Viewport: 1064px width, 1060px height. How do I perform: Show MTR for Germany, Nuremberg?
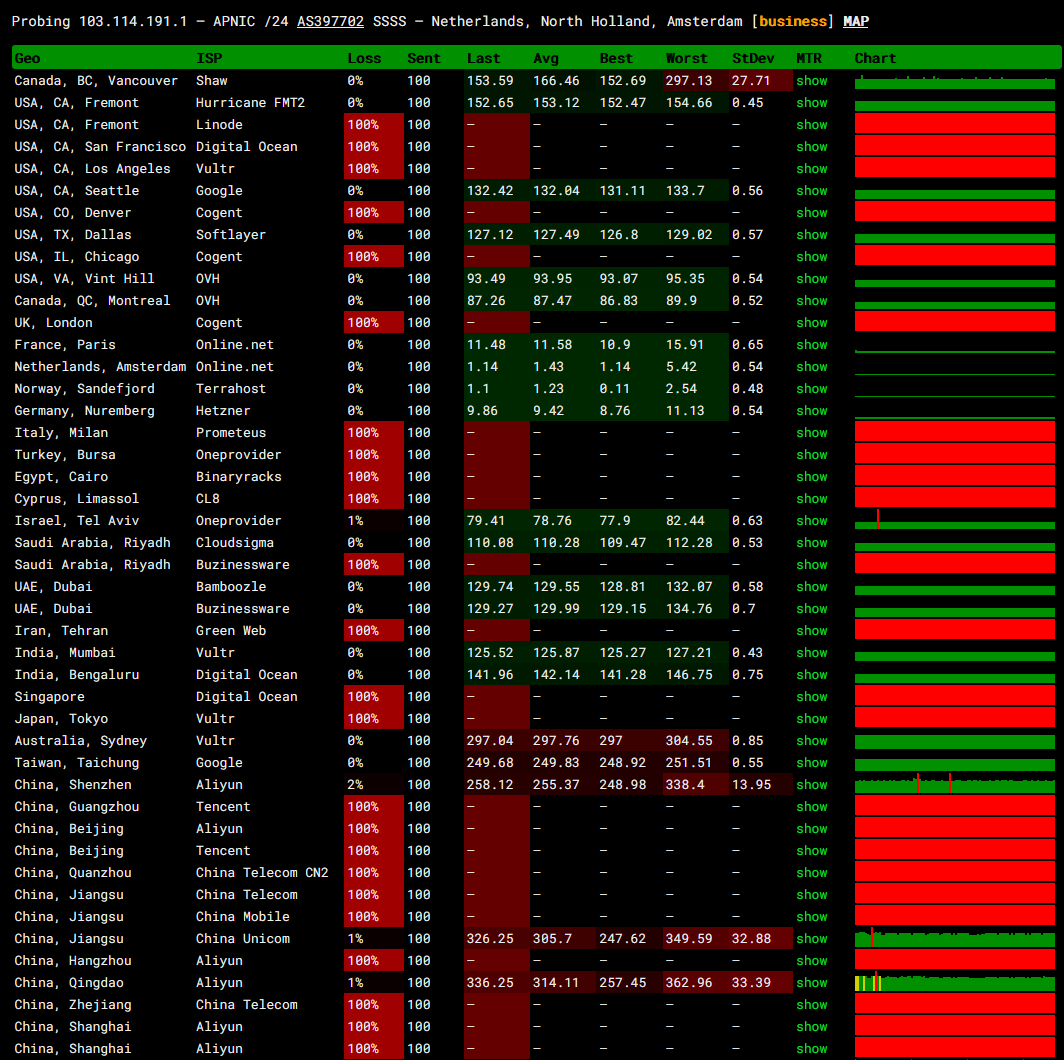(812, 411)
